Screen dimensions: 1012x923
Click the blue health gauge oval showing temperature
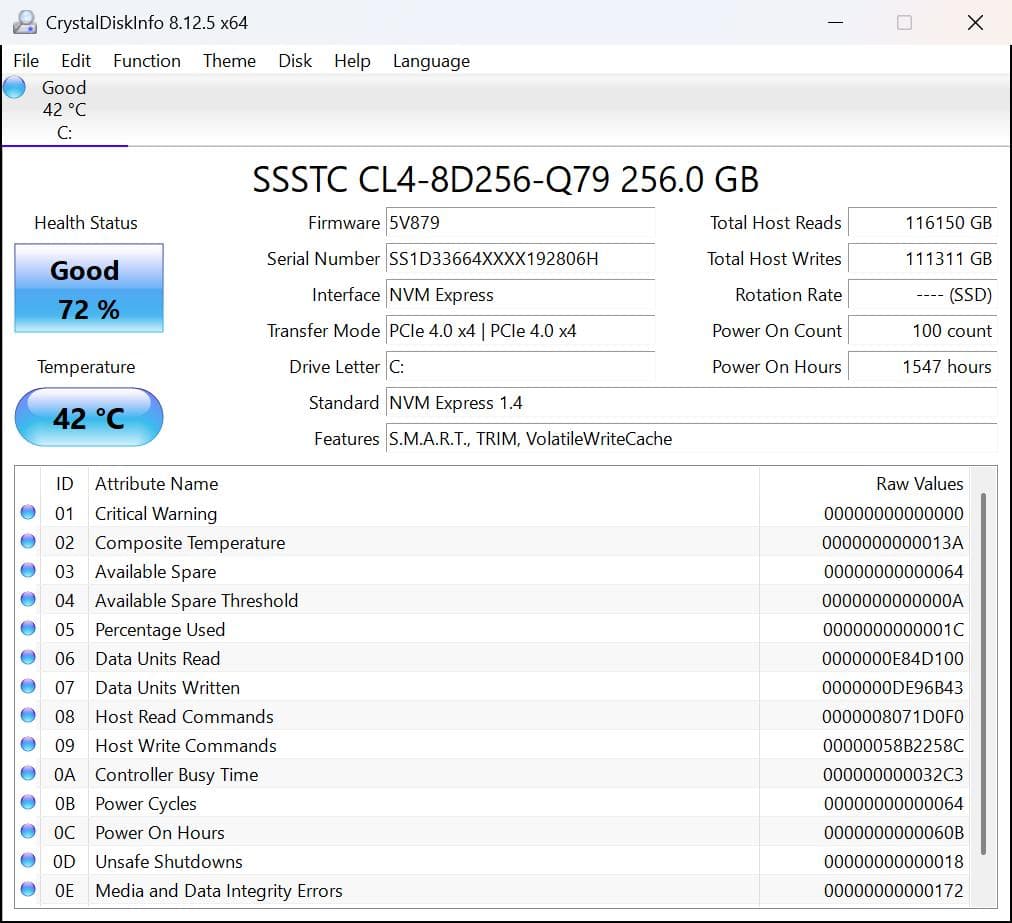tap(88, 417)
